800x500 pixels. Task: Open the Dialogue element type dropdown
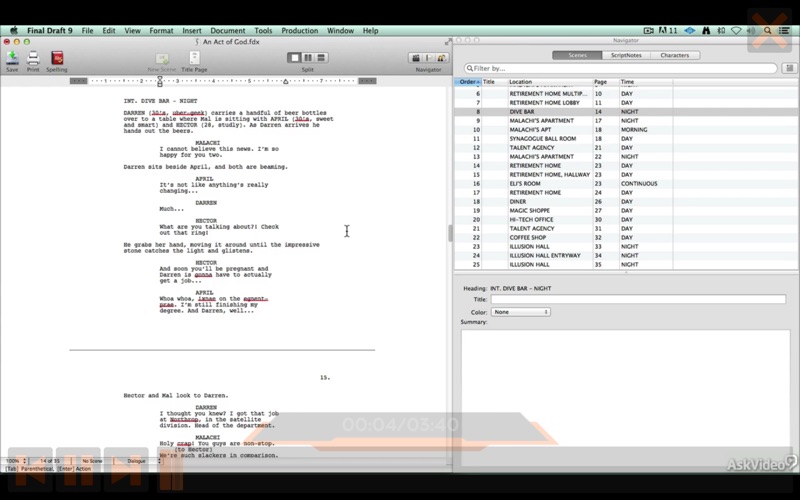[139, 461]
